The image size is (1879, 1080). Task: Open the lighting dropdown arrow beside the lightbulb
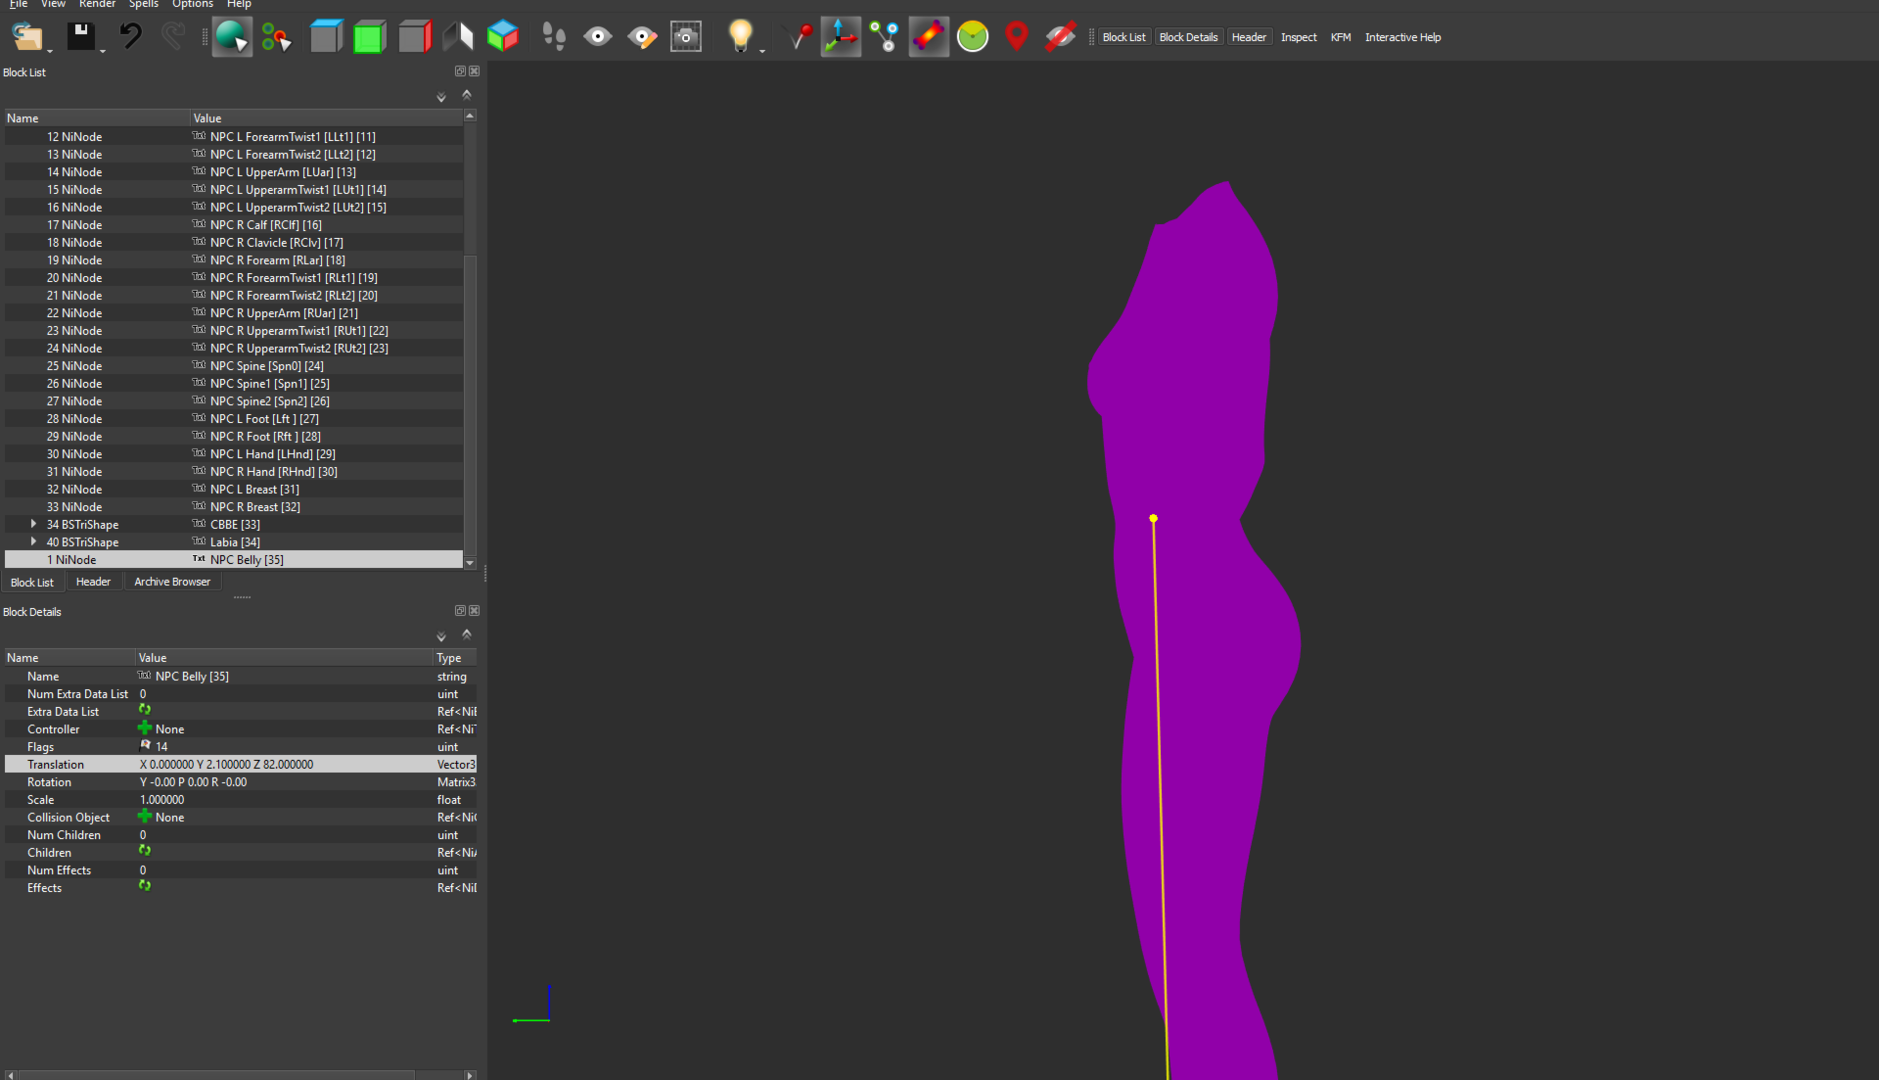click(762, 50)
